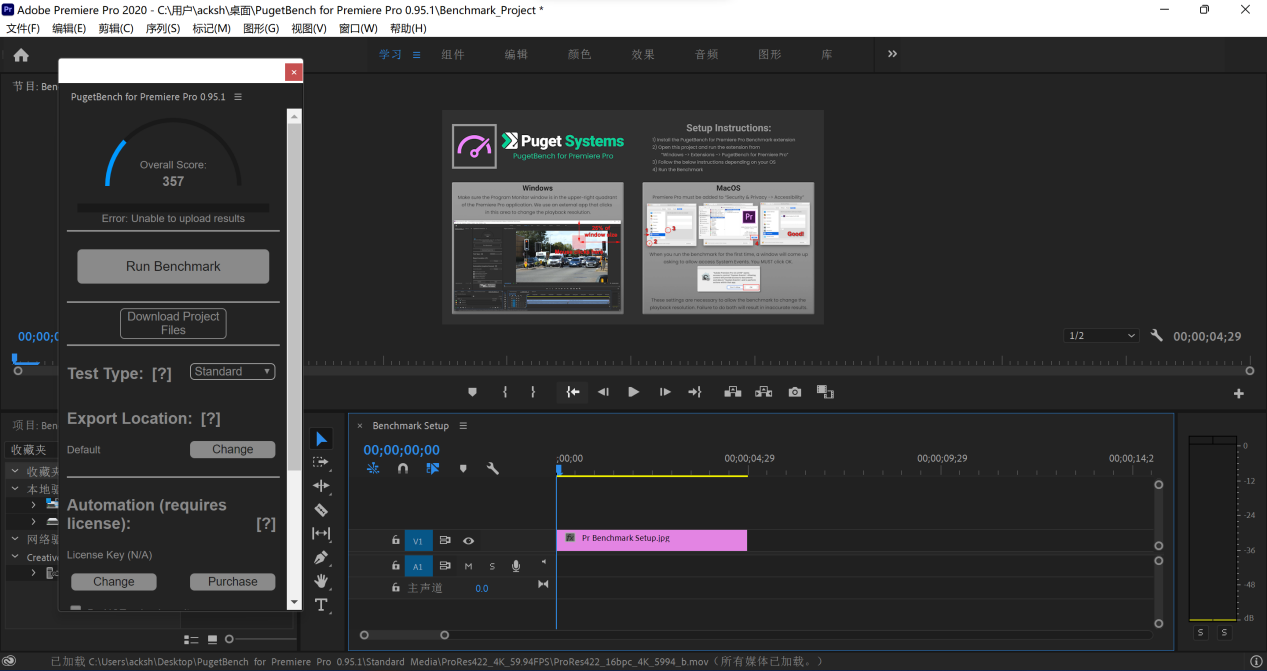Click Download Project Files button
The image size is (1267, 671).
pyautogui.click(x=173, y=323)
